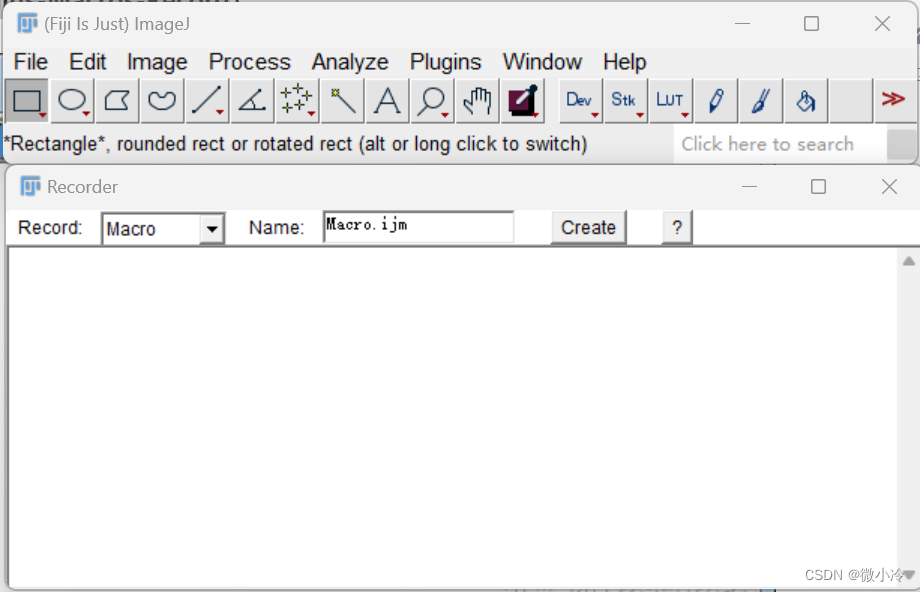This screenshot has height=592, width=920.
Task: Select the Paintbrush tool
Action: pos(761,100)
